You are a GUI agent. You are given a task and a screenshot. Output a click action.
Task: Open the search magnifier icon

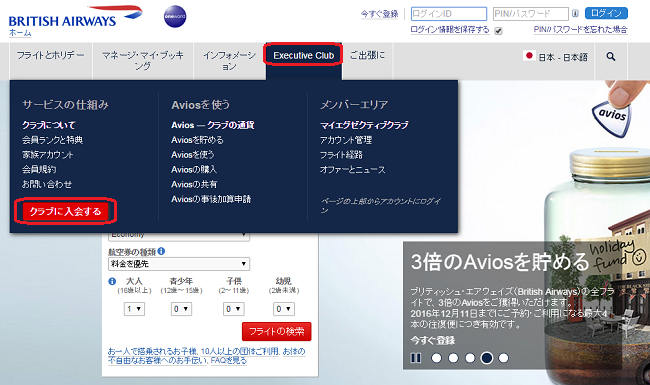tap(611, 56)
